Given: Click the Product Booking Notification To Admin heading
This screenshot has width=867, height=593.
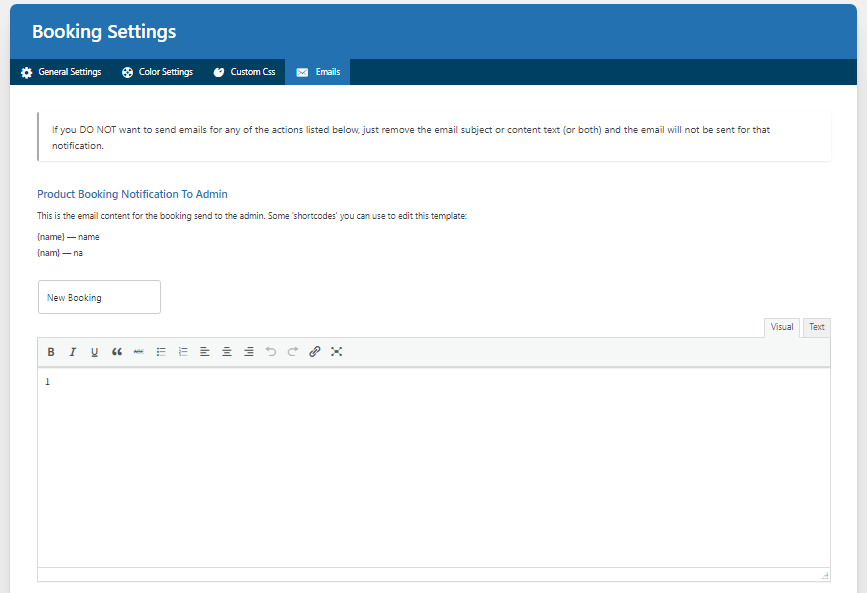Looking at the screenshot, I should click(132, 194).
